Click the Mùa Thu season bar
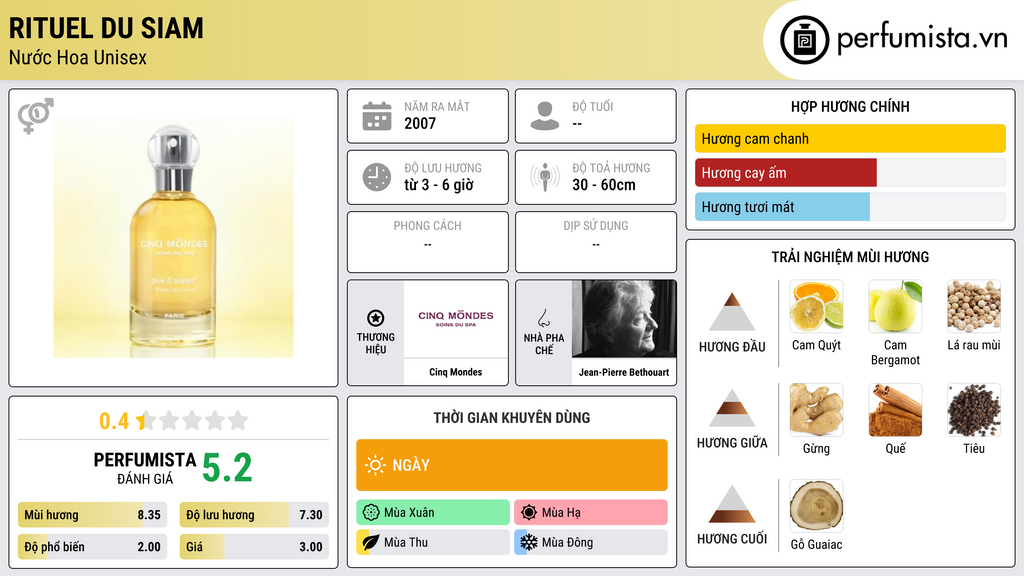 (x=433, y=542)
